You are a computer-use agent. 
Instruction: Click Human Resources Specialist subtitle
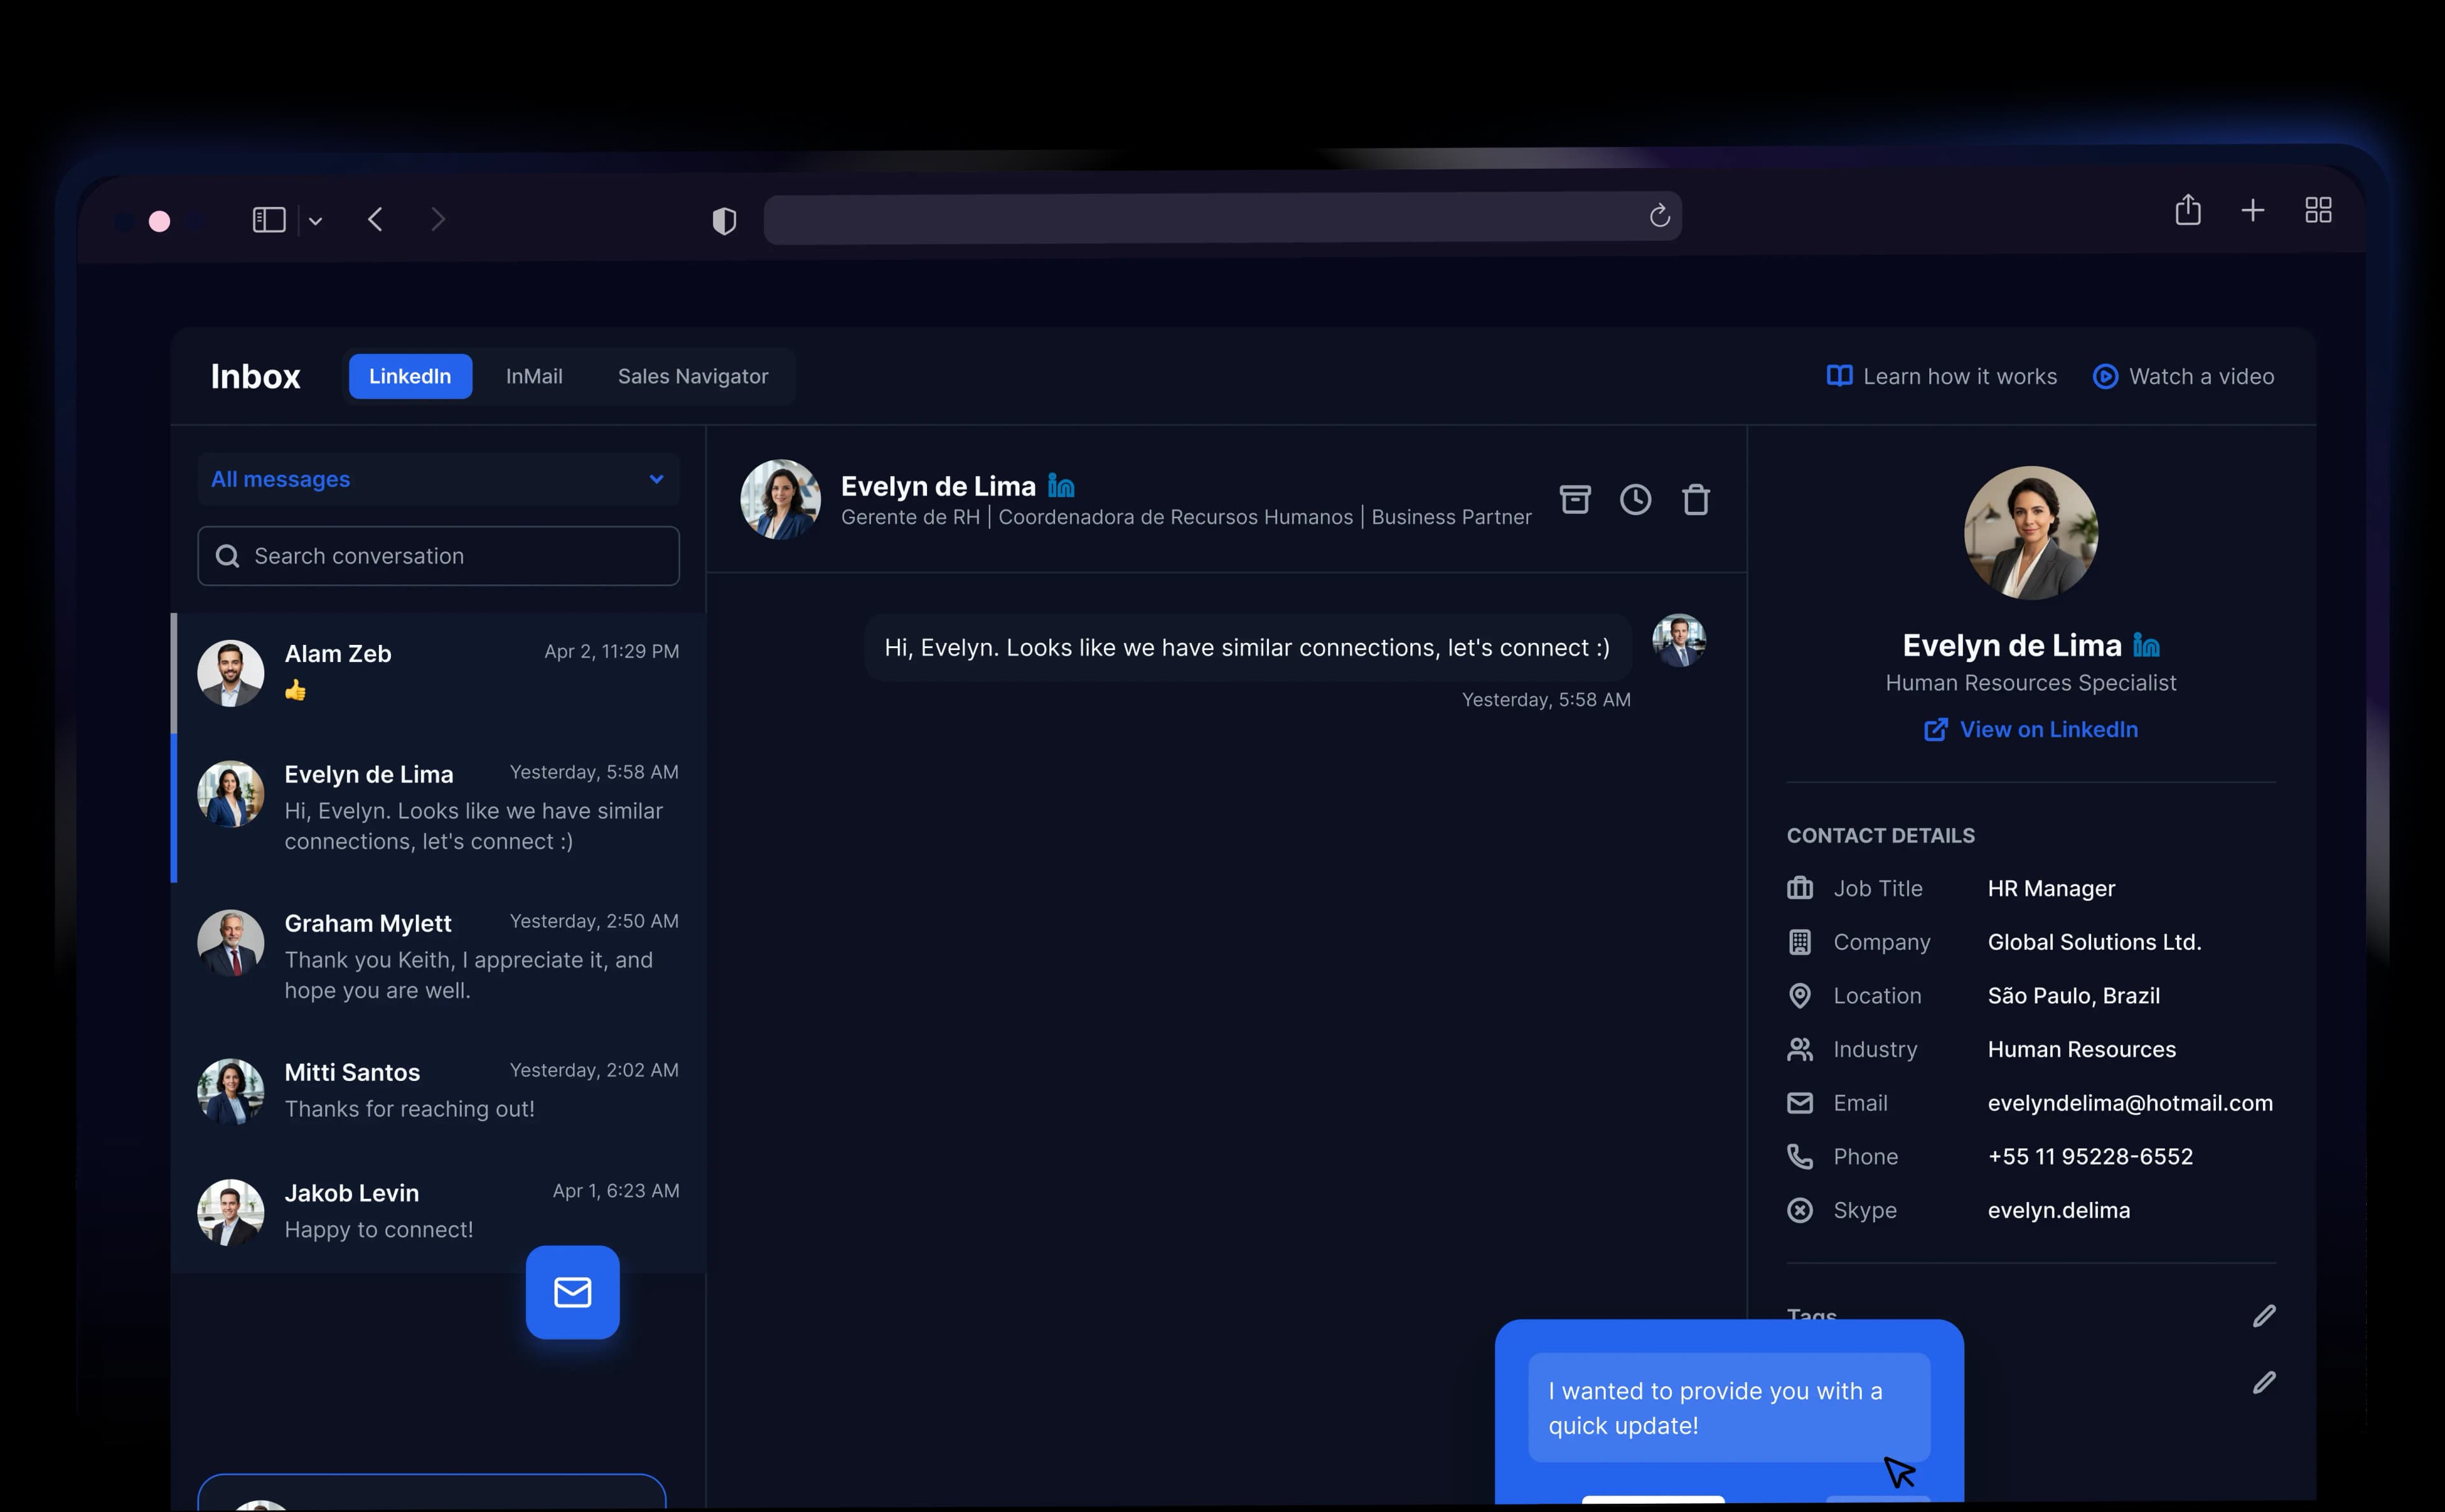click(x=2030, y=683)
